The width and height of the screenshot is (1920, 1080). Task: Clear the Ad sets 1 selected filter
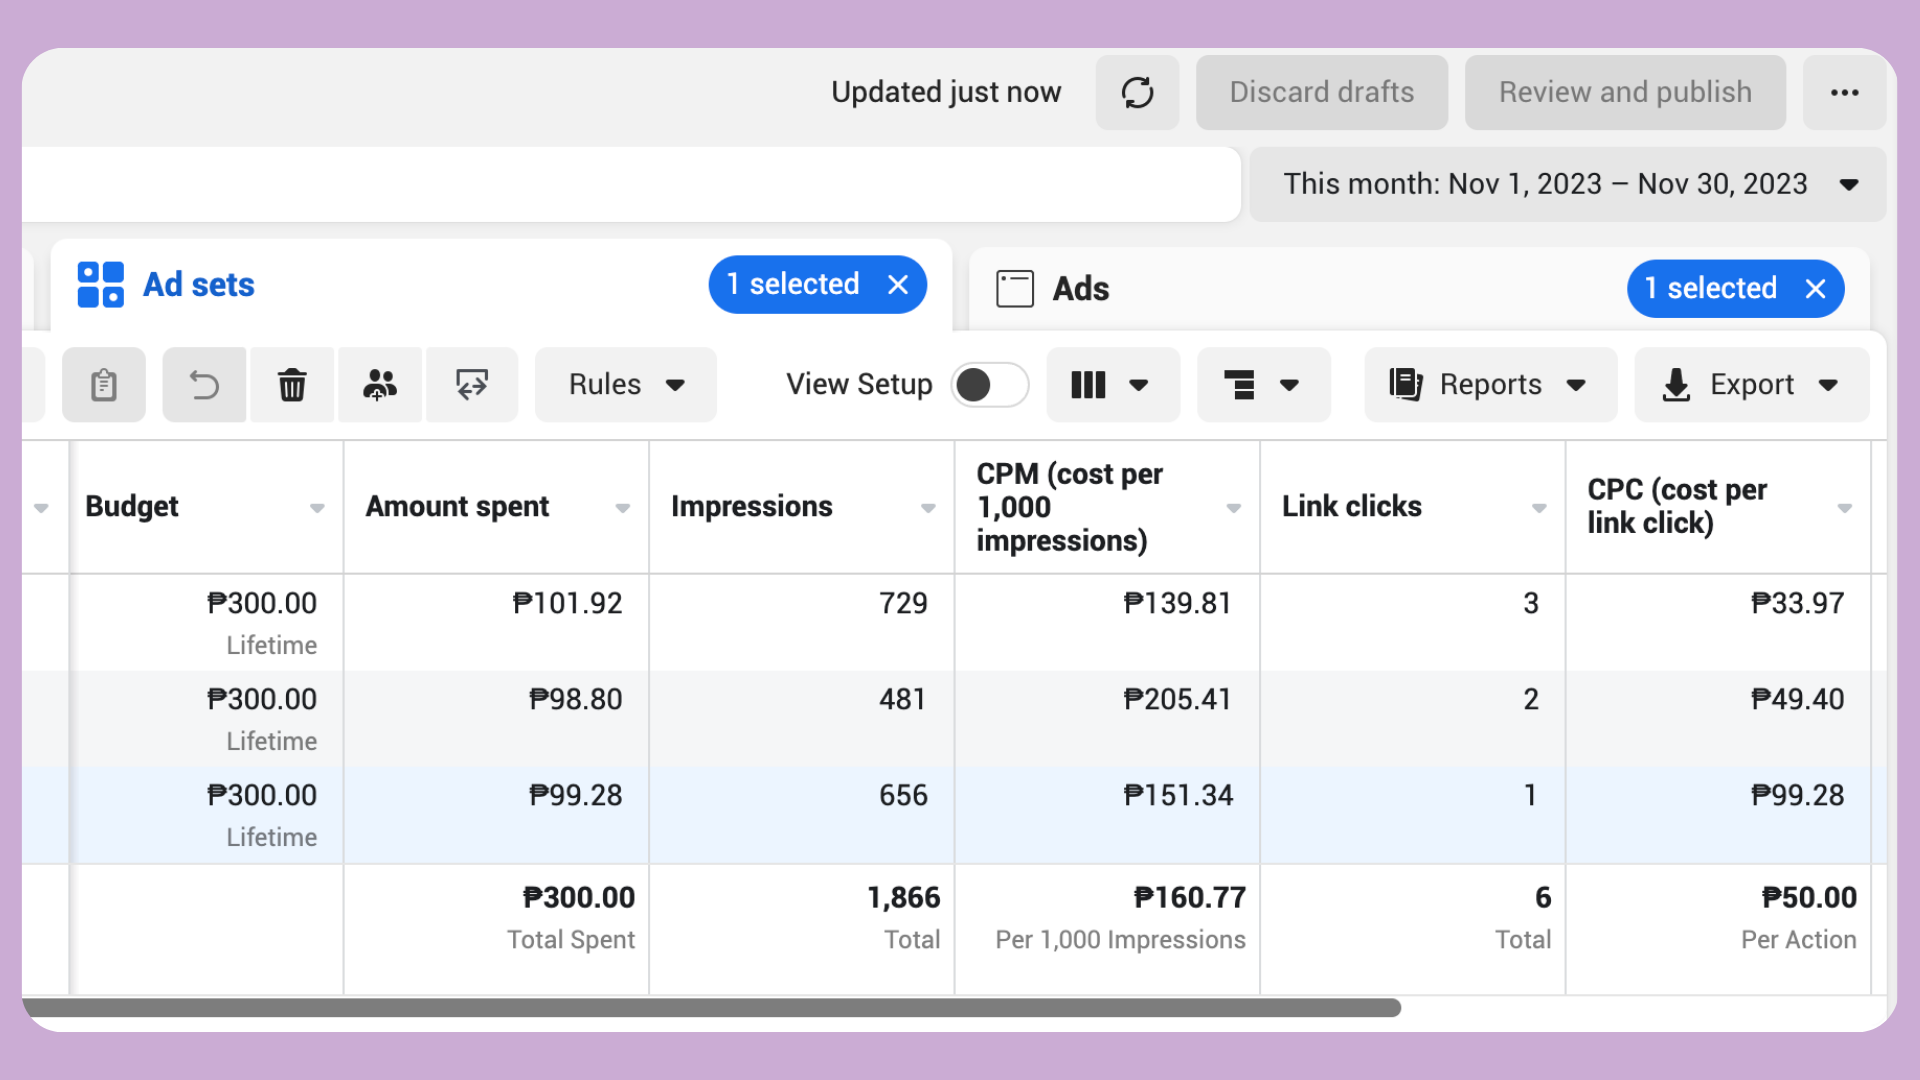(x=898, y=285)
